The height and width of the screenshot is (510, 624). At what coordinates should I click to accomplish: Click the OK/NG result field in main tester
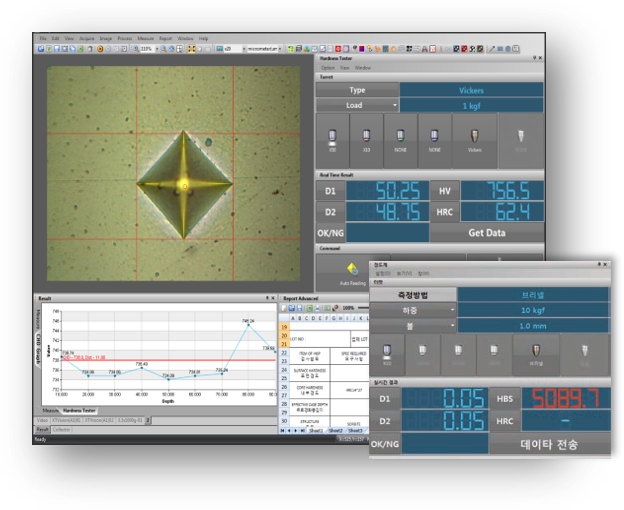388,233
